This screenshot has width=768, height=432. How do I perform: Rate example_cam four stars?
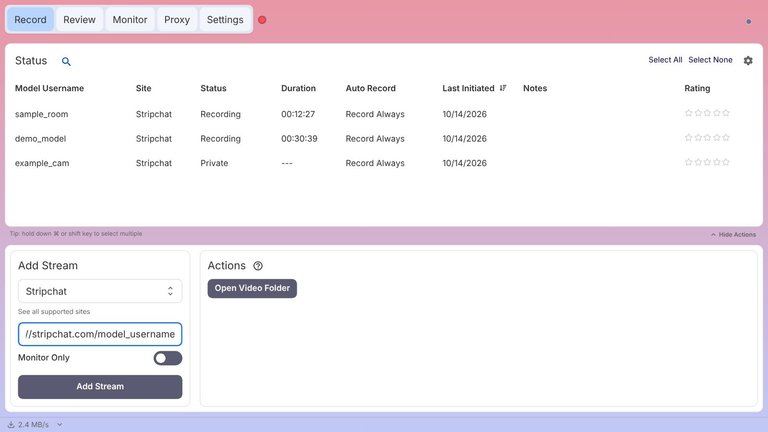[x=717, y=162]
